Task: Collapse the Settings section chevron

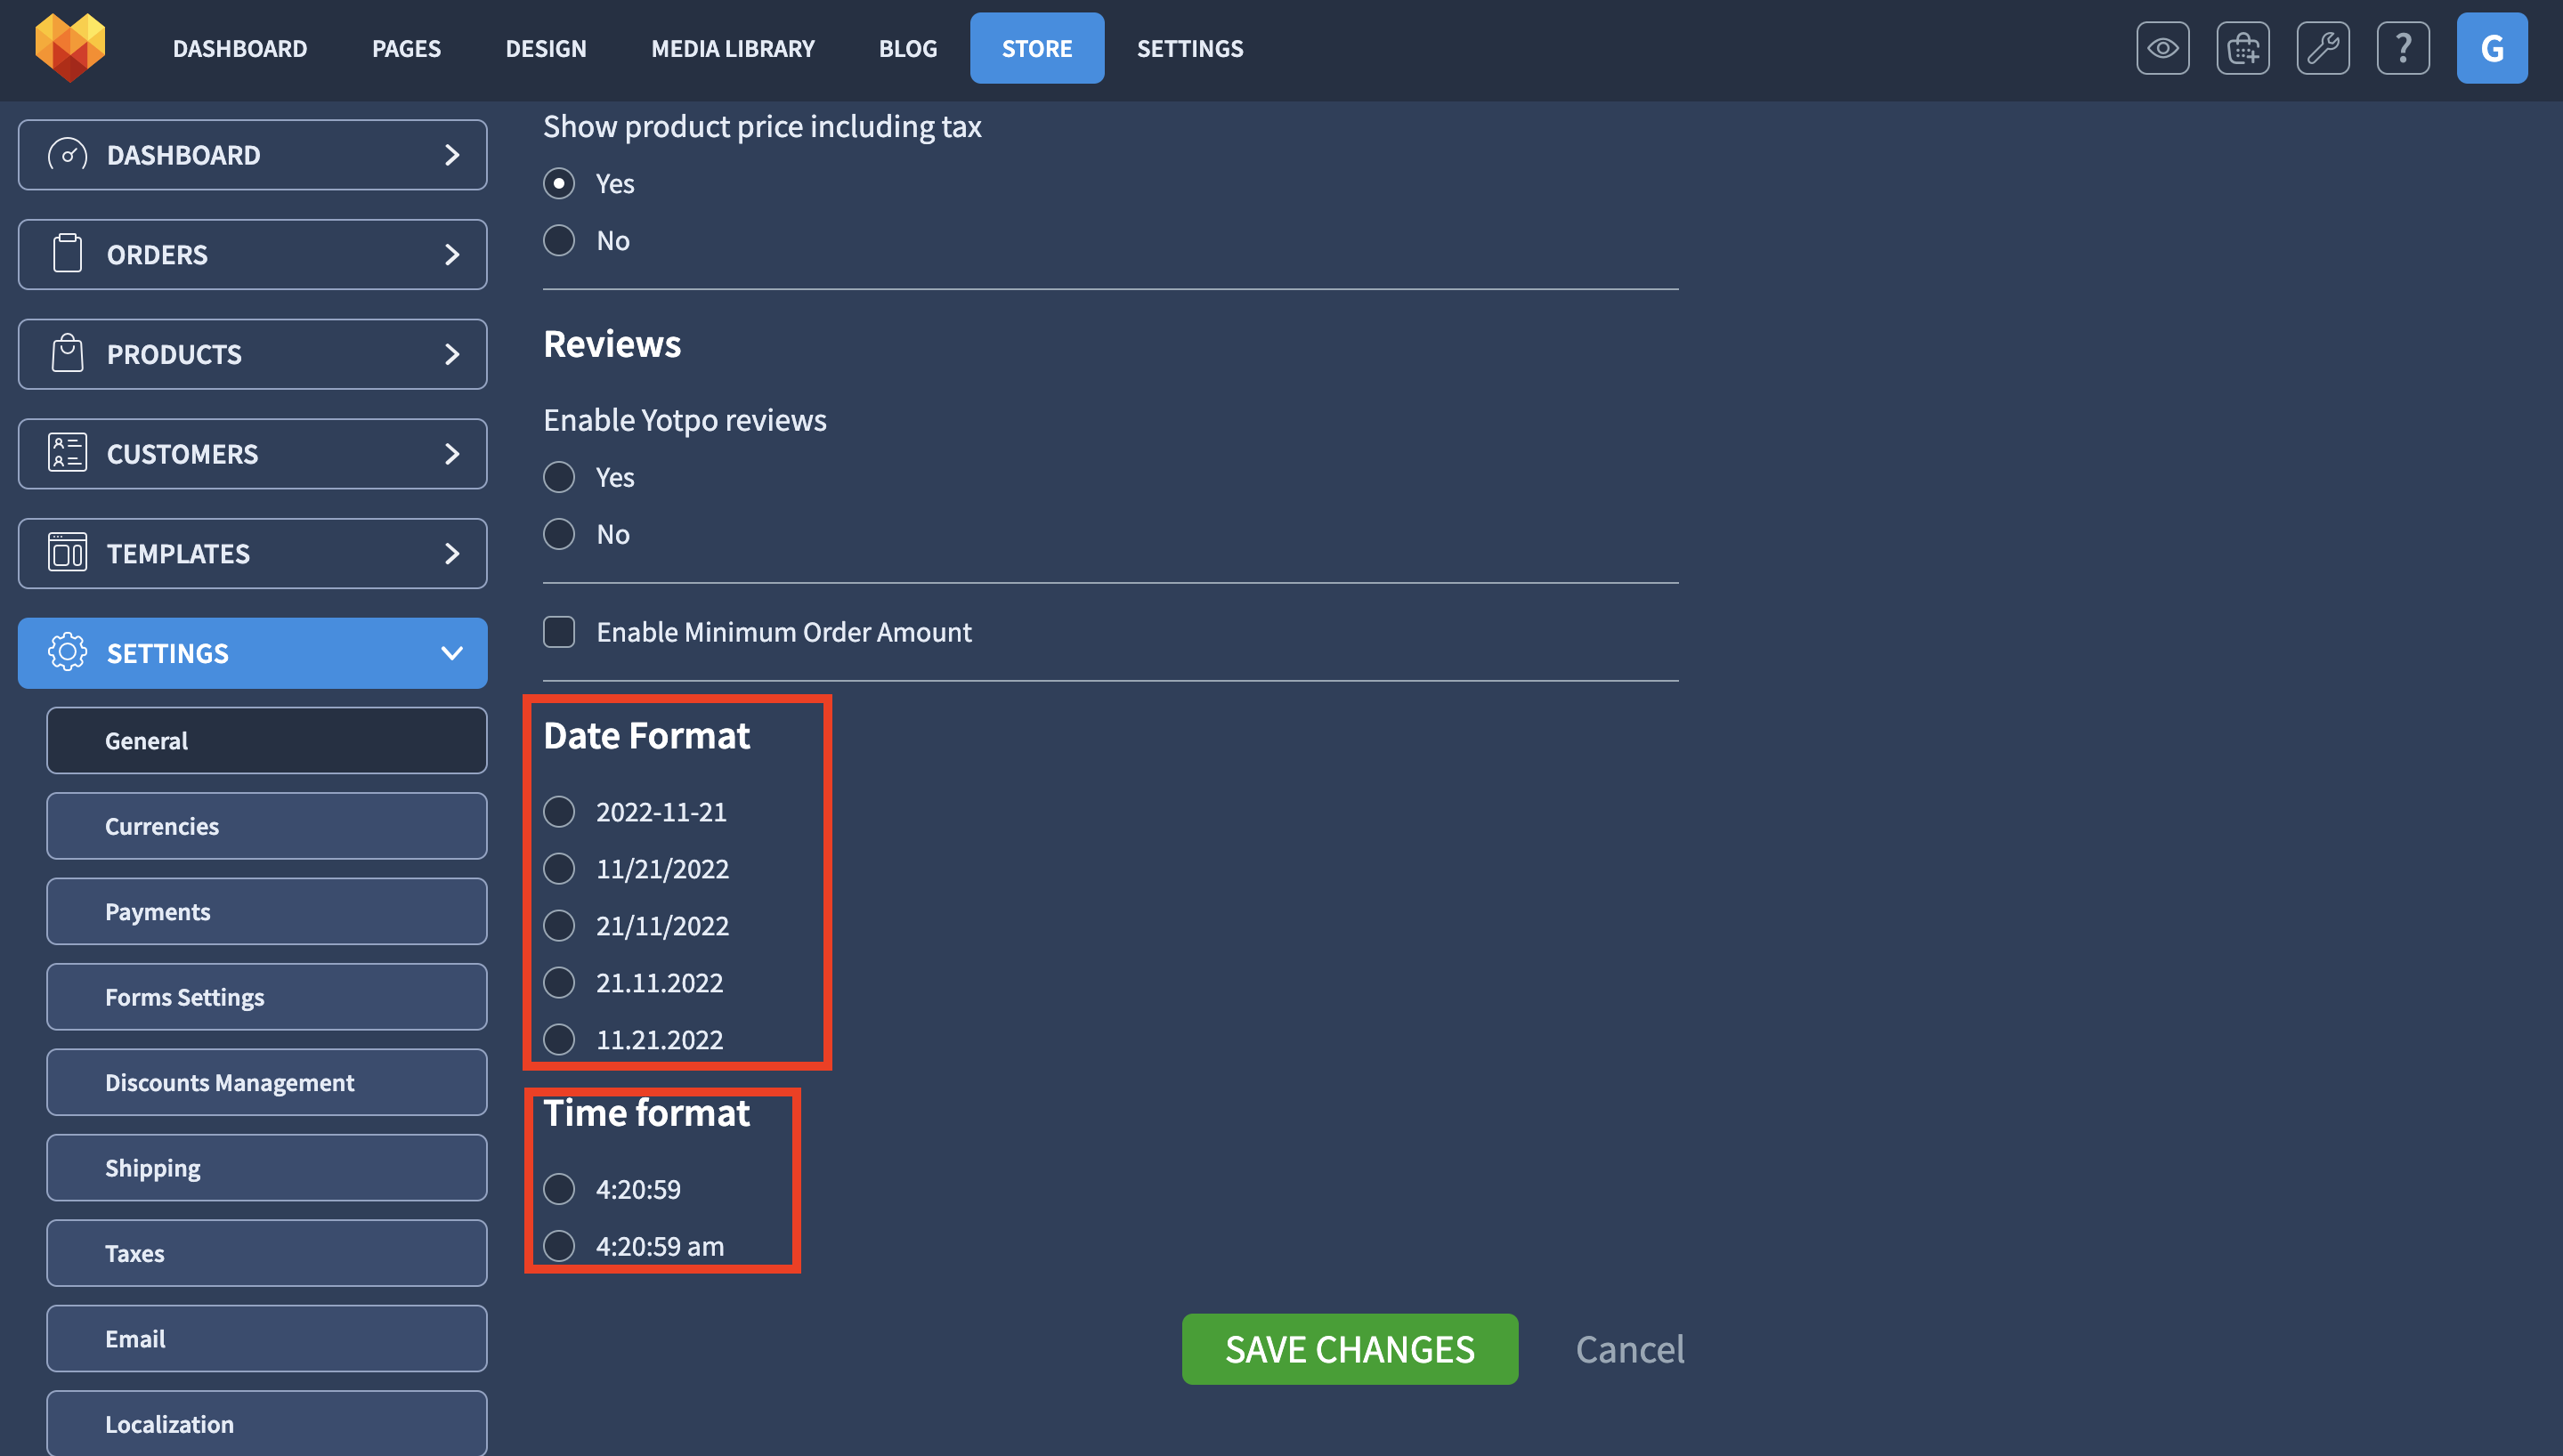Action: [452, 653]
